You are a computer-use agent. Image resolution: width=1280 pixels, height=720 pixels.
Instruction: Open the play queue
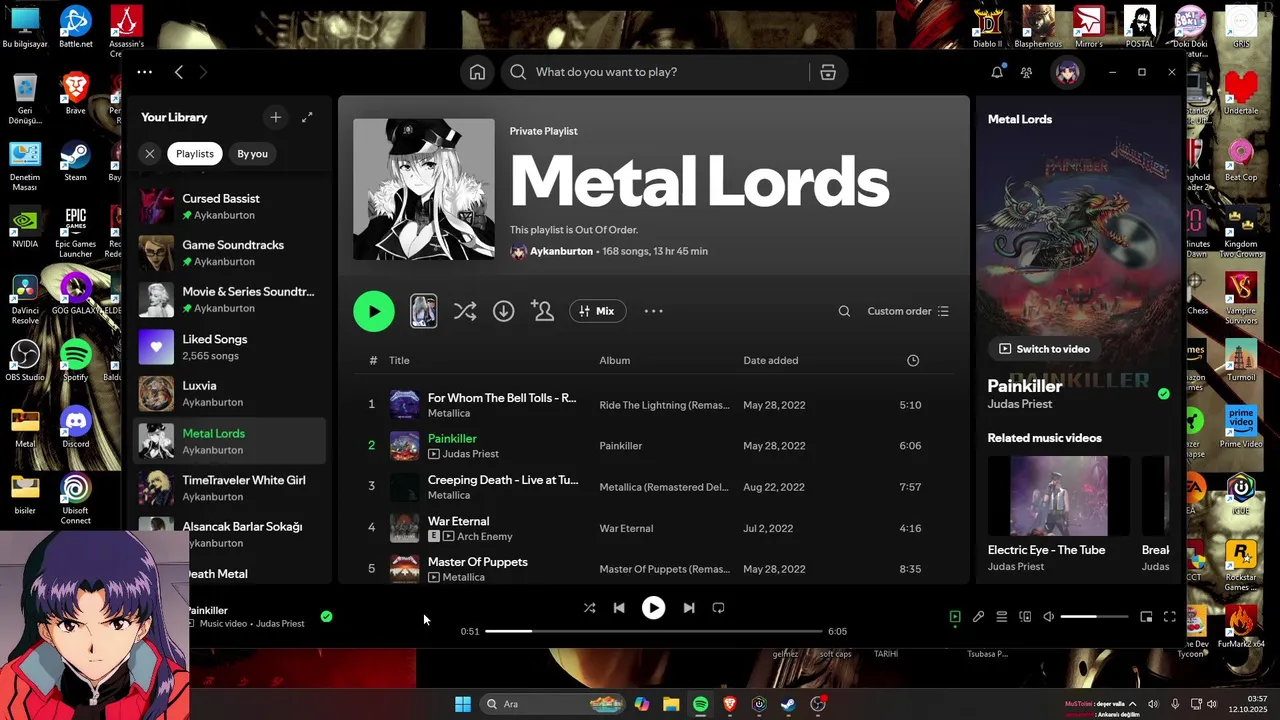(x=1002, y=617)
